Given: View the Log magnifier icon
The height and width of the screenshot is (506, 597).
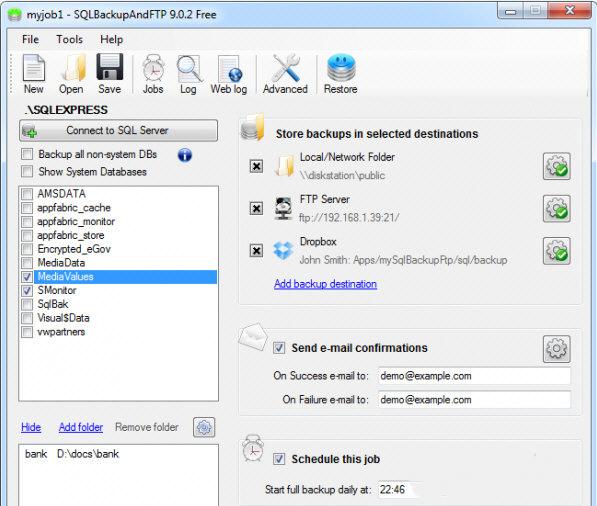Looking at the screenshot, I should [189, 74].
